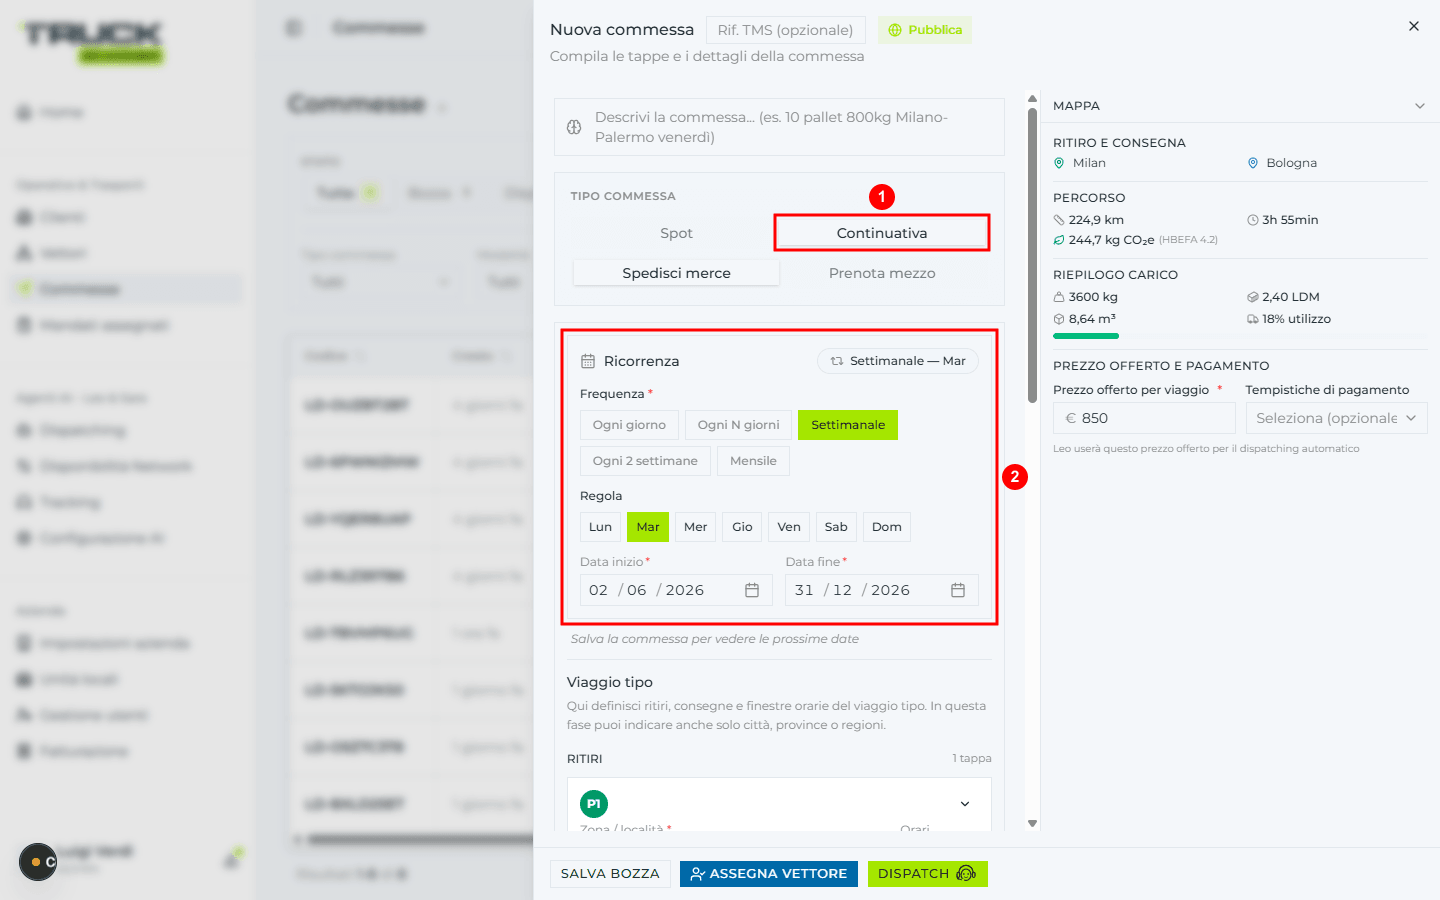
Task: Click SALVA BOZZA button
Action: pos(610,874)
